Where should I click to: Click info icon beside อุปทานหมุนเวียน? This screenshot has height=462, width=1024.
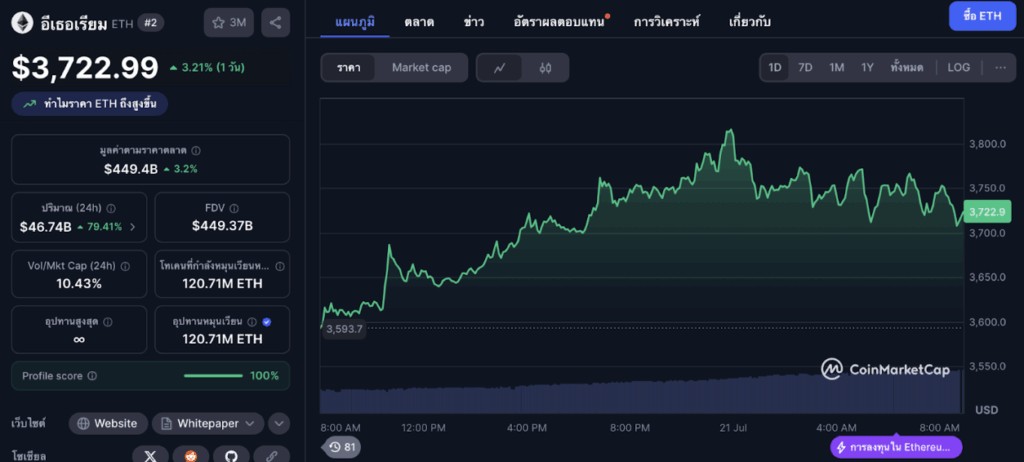(251, 322)
